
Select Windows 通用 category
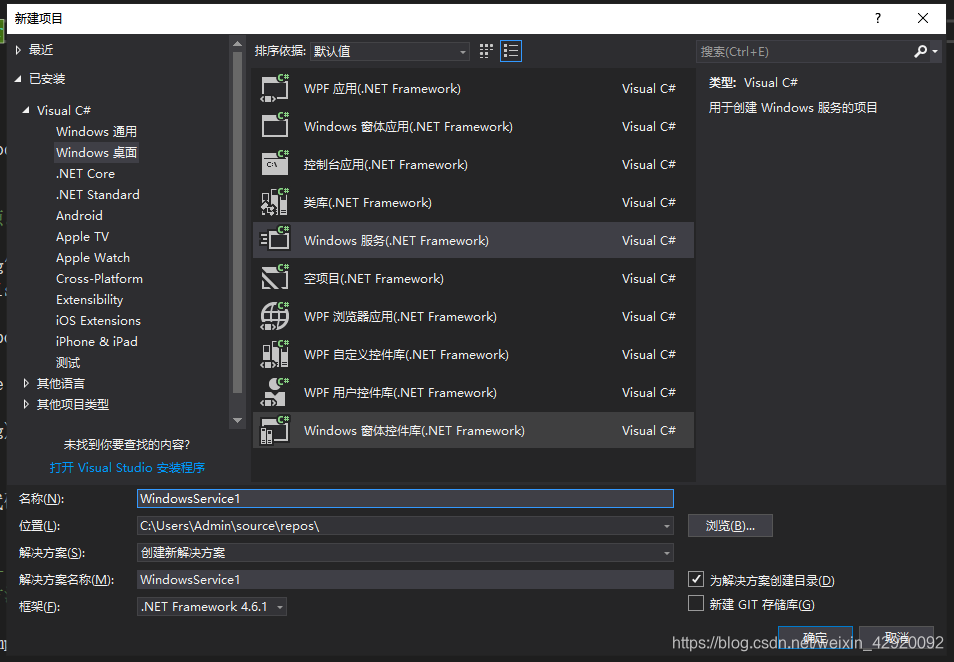coord(96,131)
